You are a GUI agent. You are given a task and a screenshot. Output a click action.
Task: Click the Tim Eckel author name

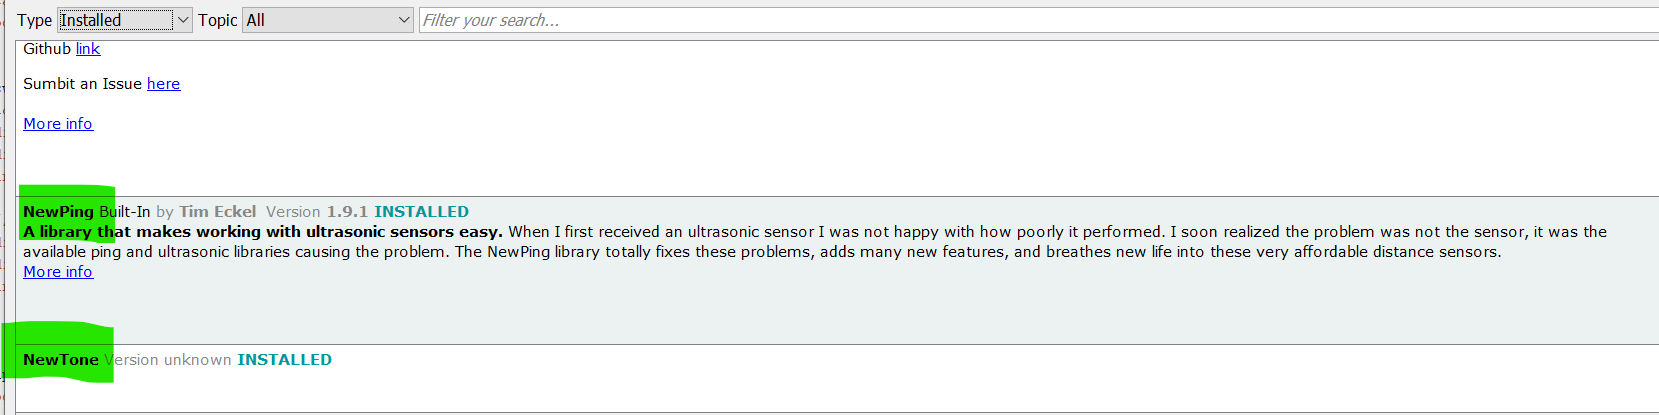[218, 212]
